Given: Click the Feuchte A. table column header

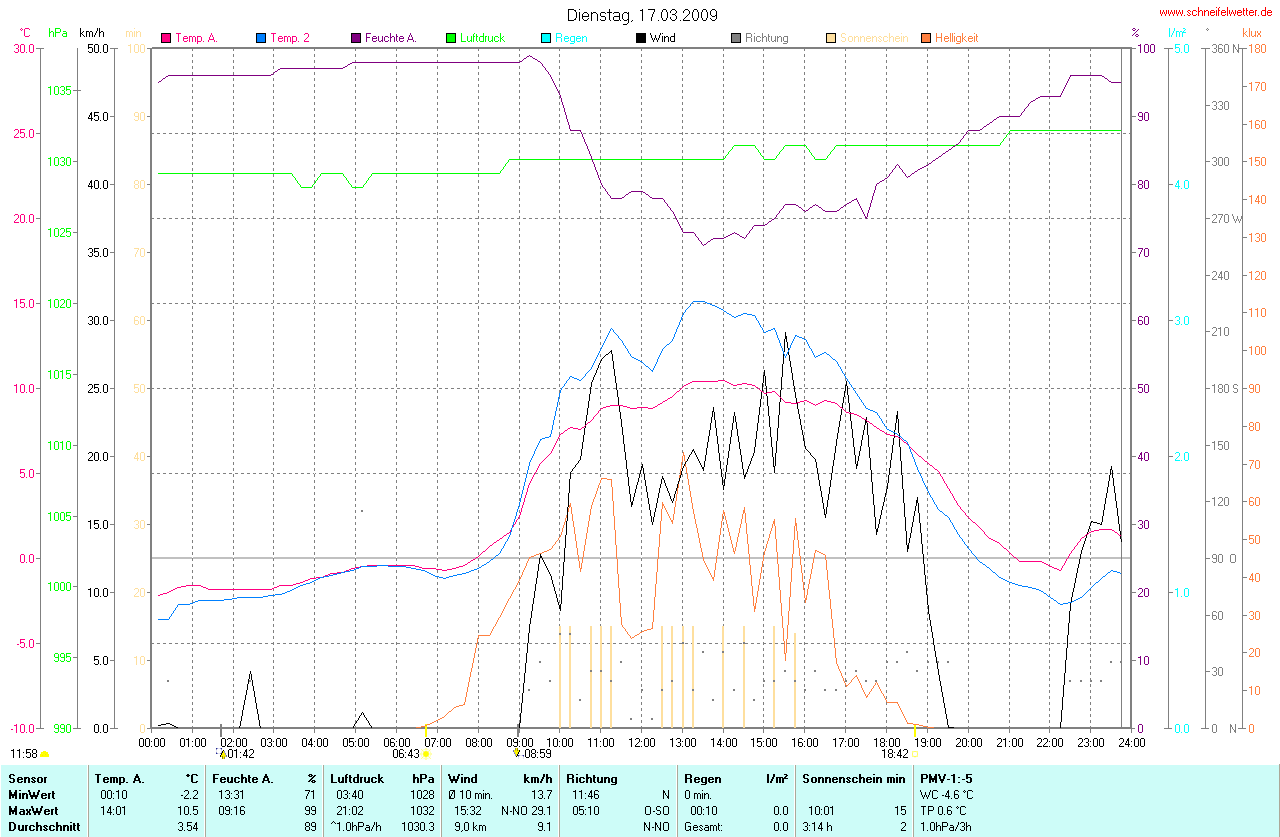Looking at the screenshot, I should coord(245,778).
